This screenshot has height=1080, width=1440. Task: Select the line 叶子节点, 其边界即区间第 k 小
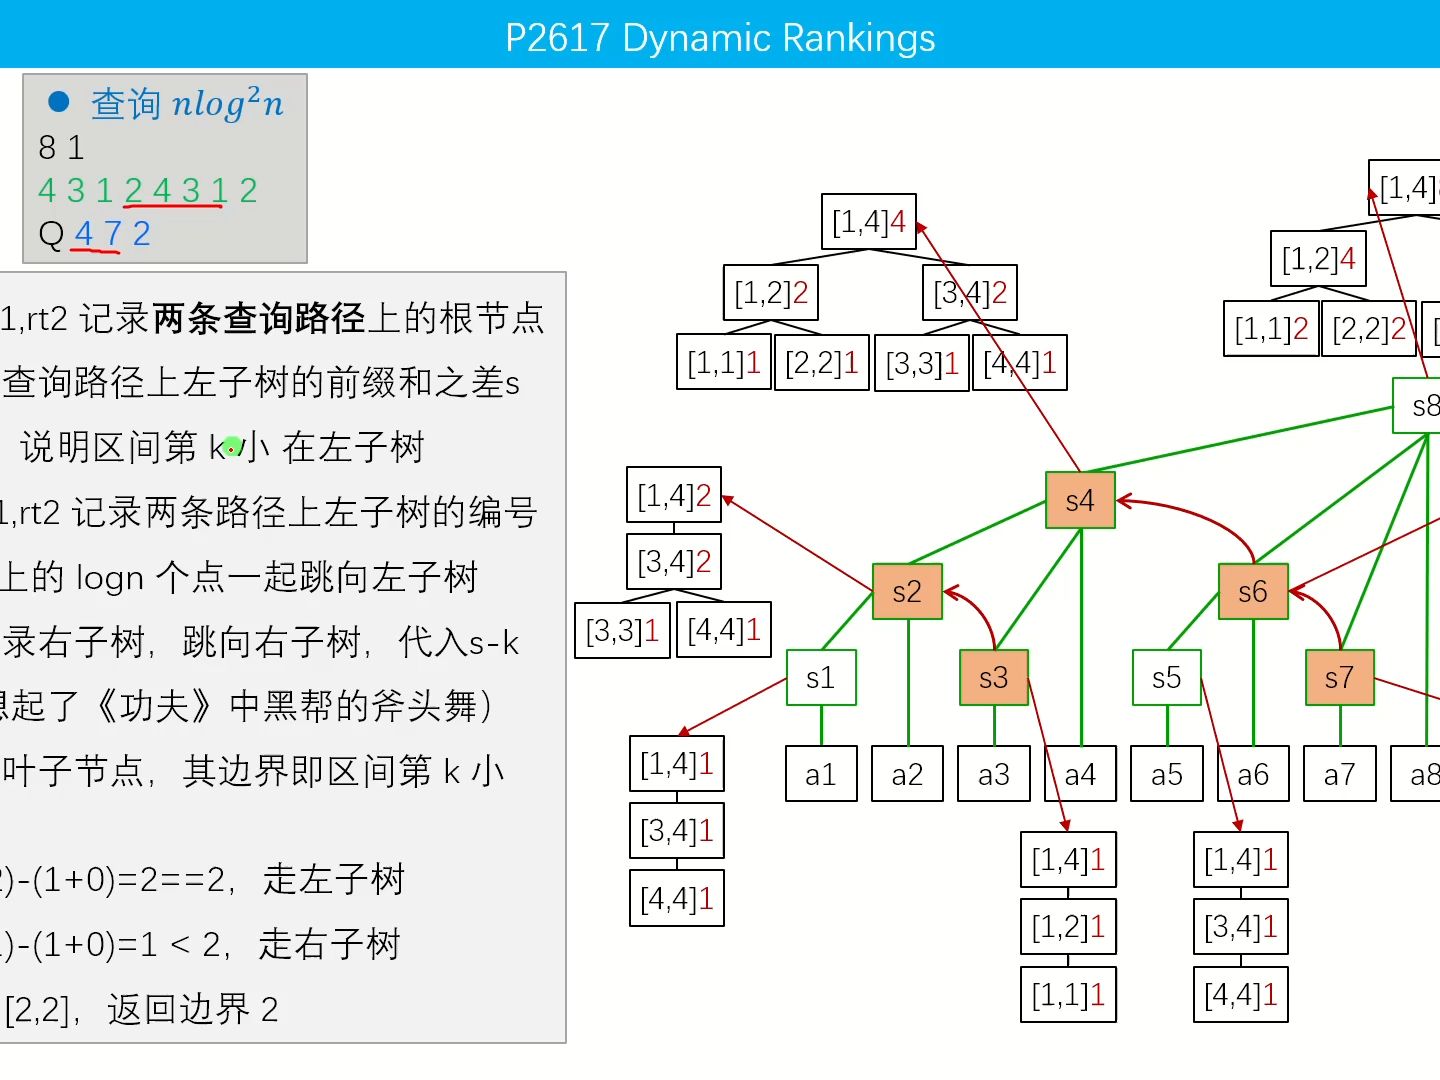coord(252,771)
